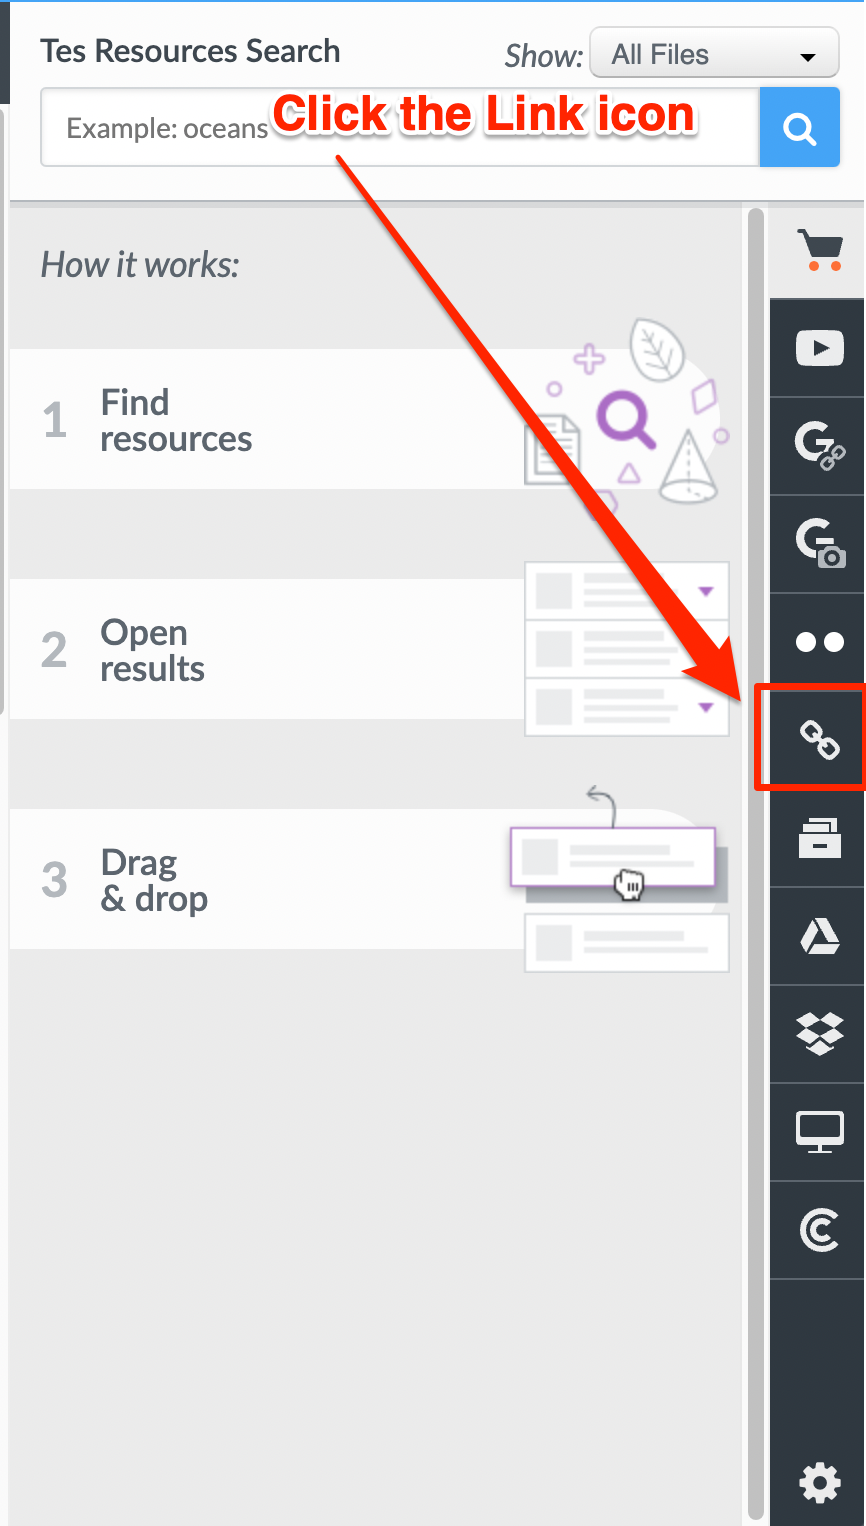Image resolution: width=866 pixels, height=1526 pixels.
Task: Open the Tes Resources shopping cart tab
Action: (x=819, y=250)
